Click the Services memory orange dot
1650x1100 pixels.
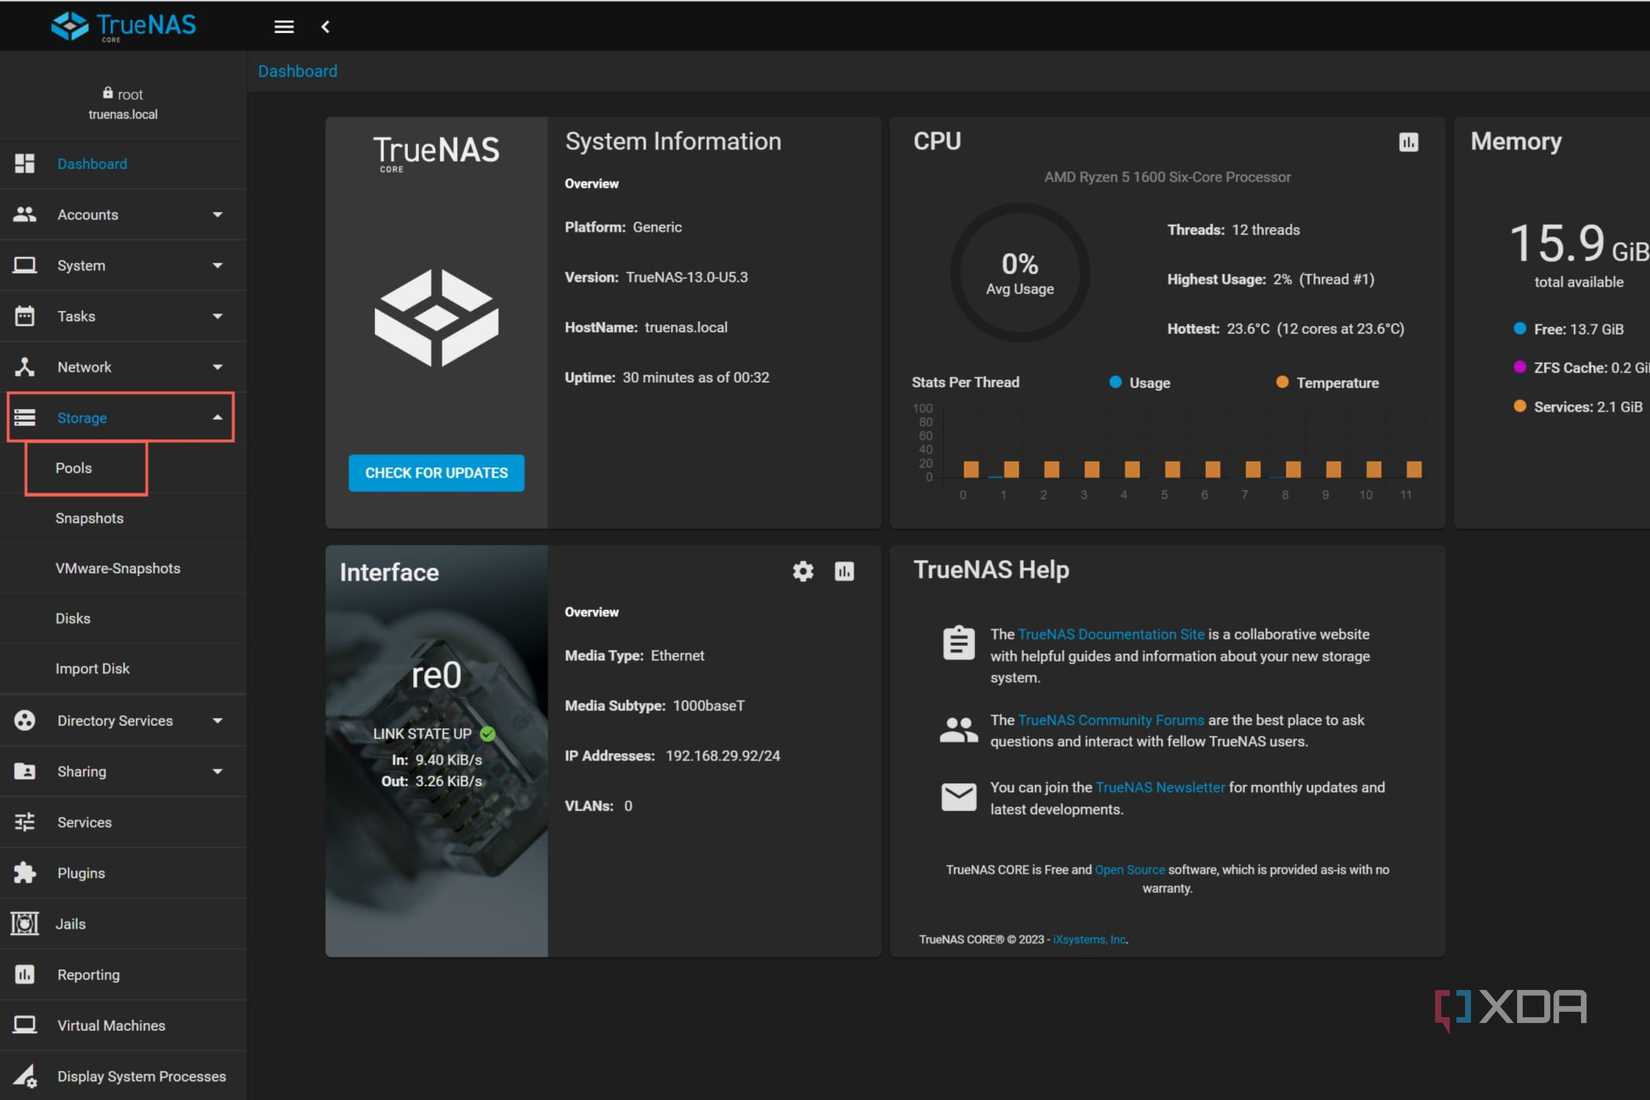click(1520, 406)
